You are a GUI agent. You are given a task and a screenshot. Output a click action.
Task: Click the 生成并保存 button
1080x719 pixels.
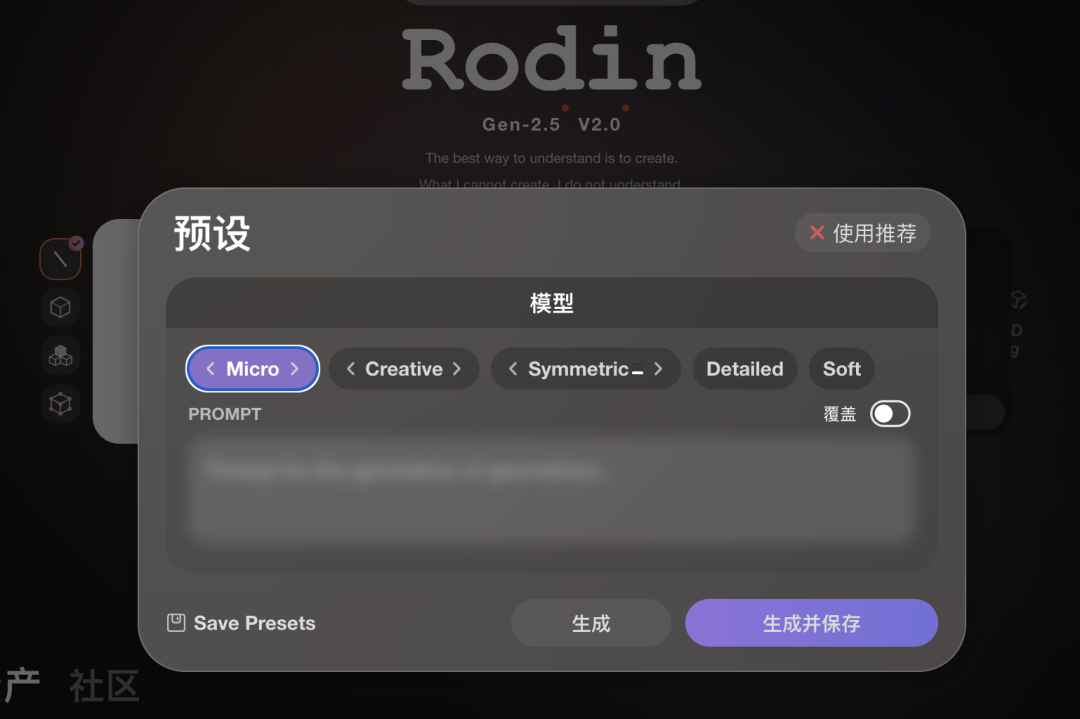(811, 623)
